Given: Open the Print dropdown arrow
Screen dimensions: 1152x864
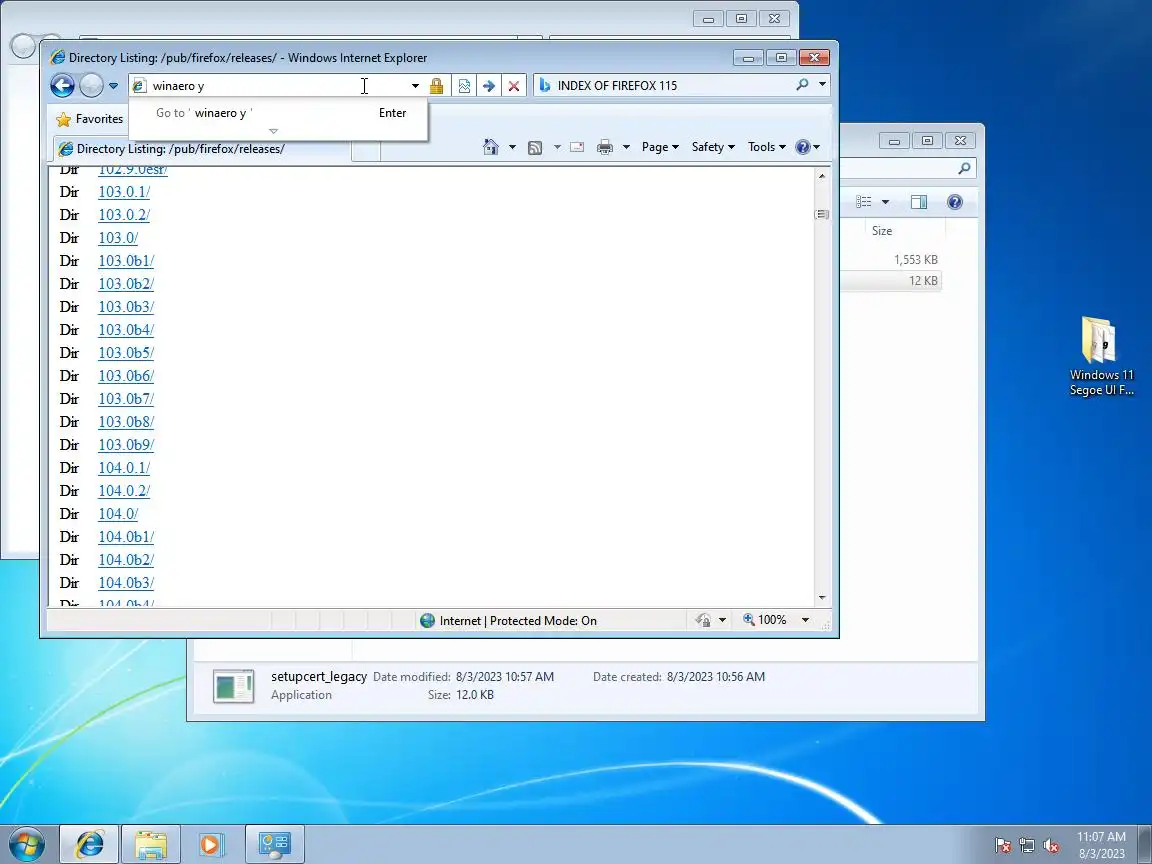Looking at the screenshot, I should [626, 148].
